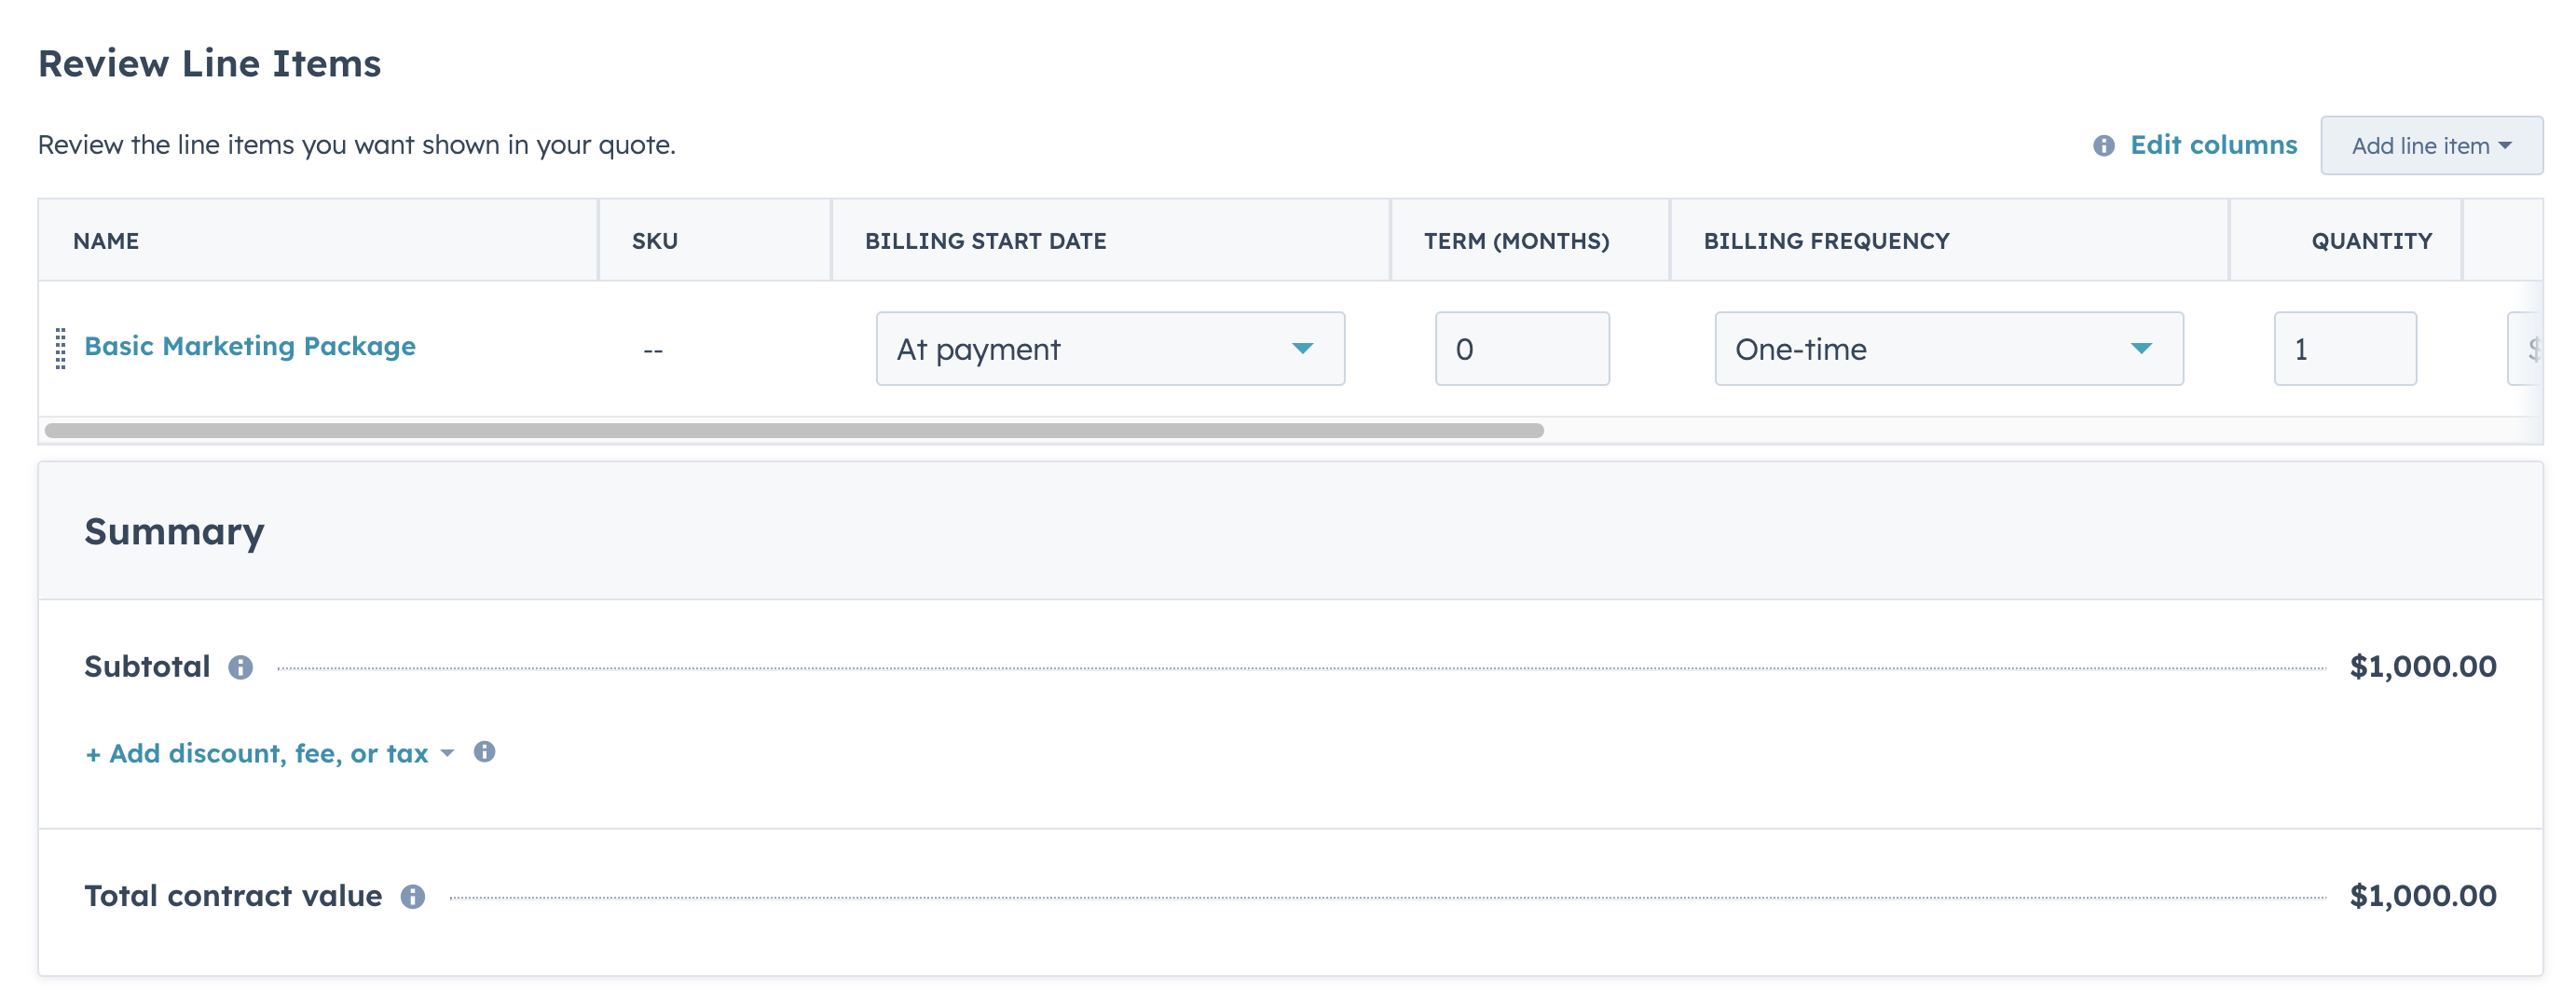
Task: Click the drag handle for Basic Marketing Package
Action: 60,348
